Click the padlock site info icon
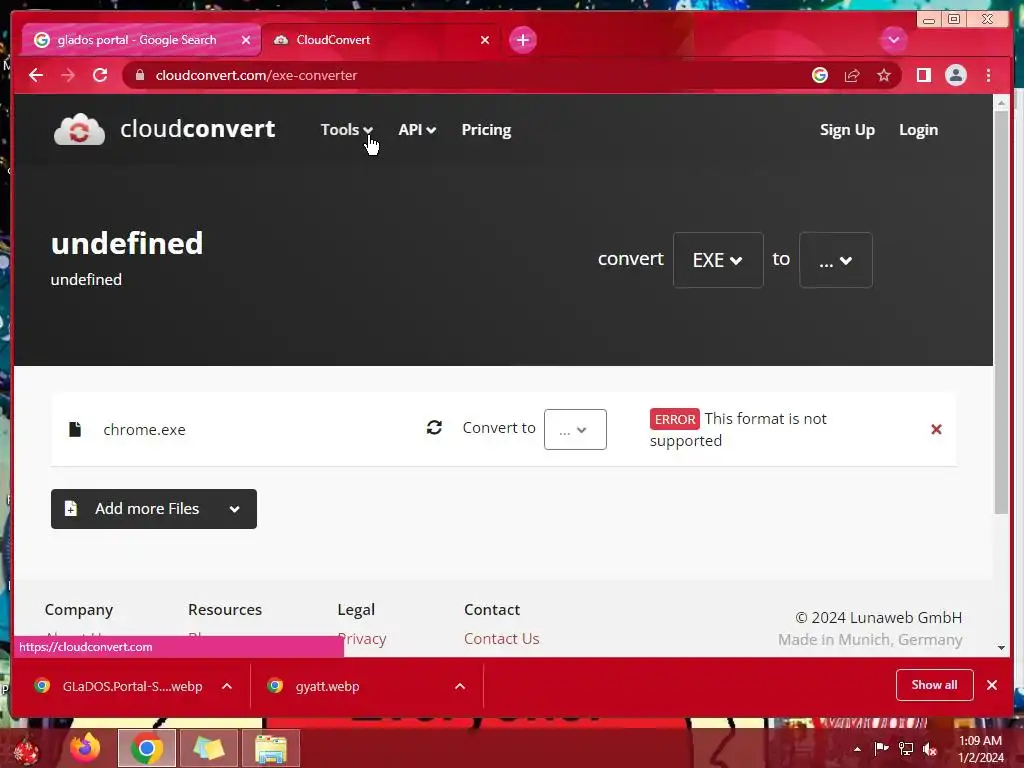This screenshot has height=768, width=1024. pyautogui.click(x=139, y=75)
